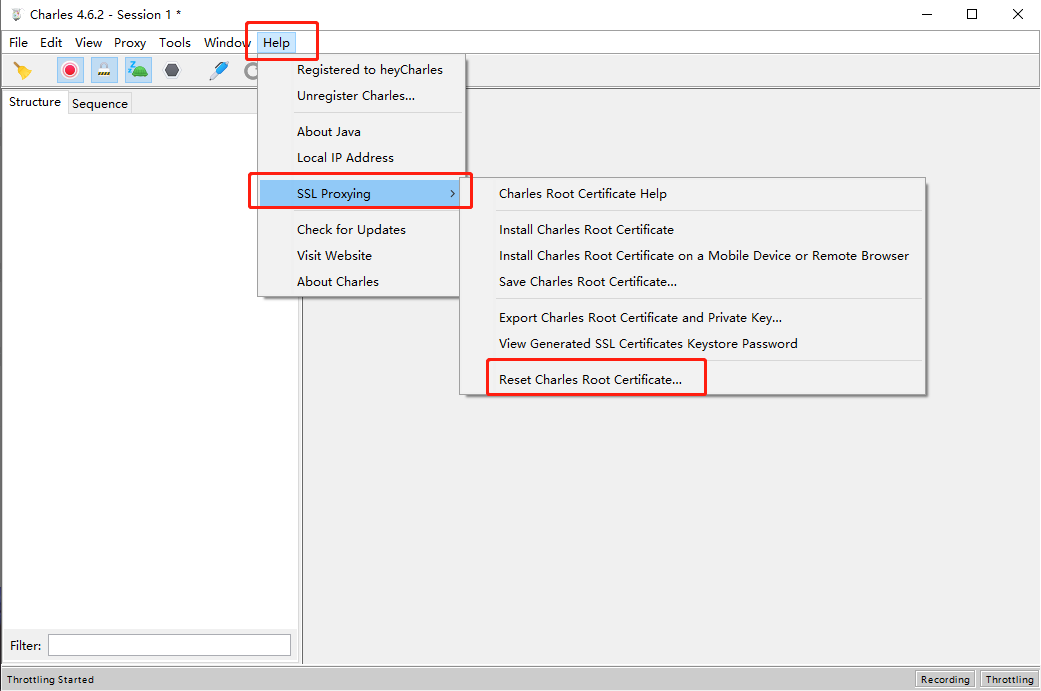Screen dimensions: 1041x691
Task: Click the Throttling status bar button
Action: (1009, 679)
